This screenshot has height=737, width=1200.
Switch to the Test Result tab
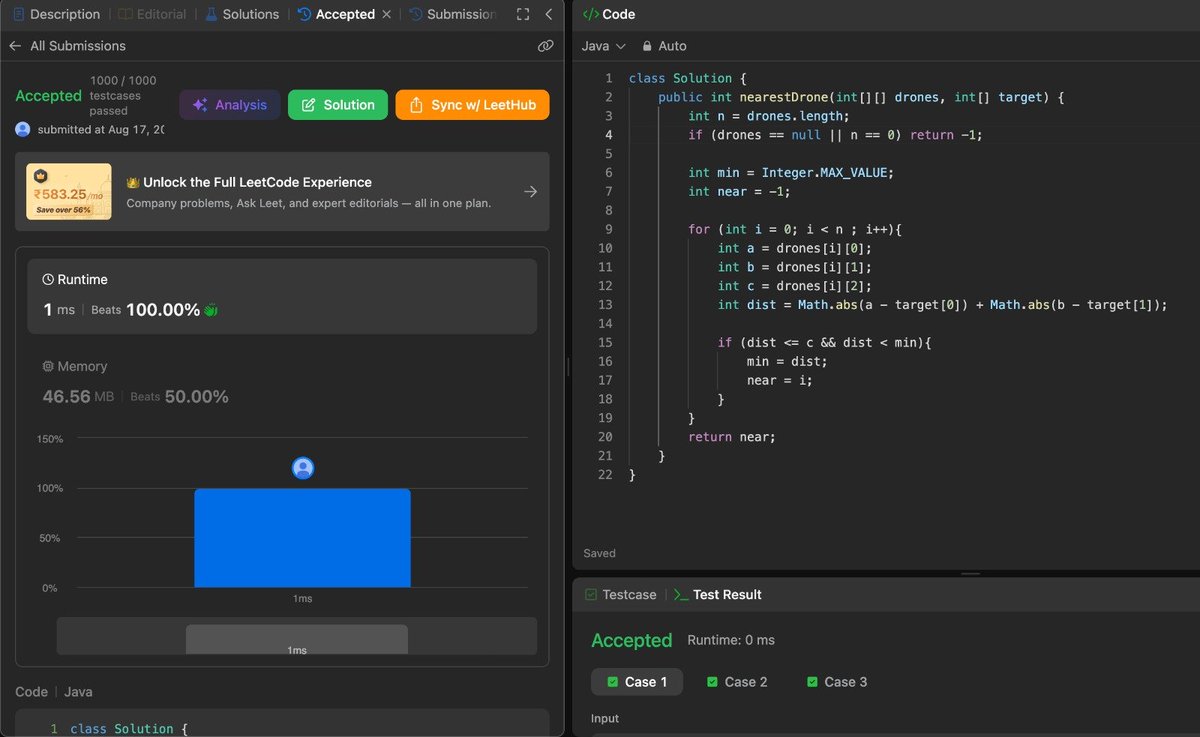[x=718, y=594]
